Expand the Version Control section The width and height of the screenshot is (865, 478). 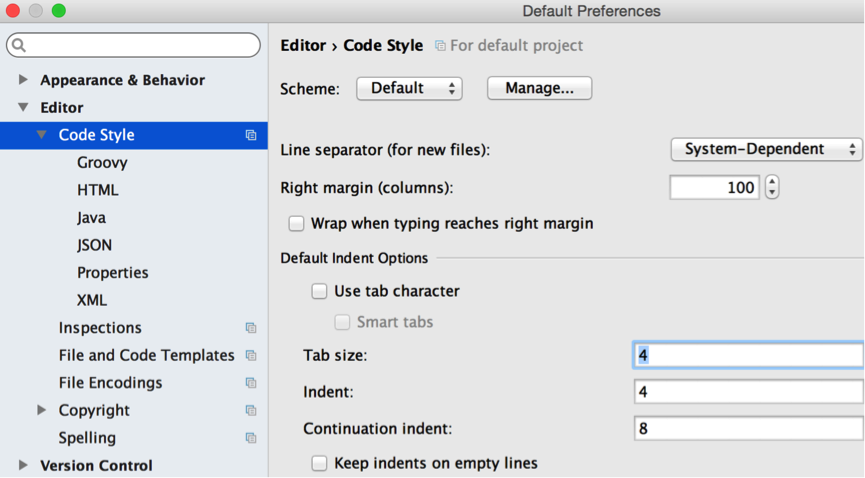(23, 465)
